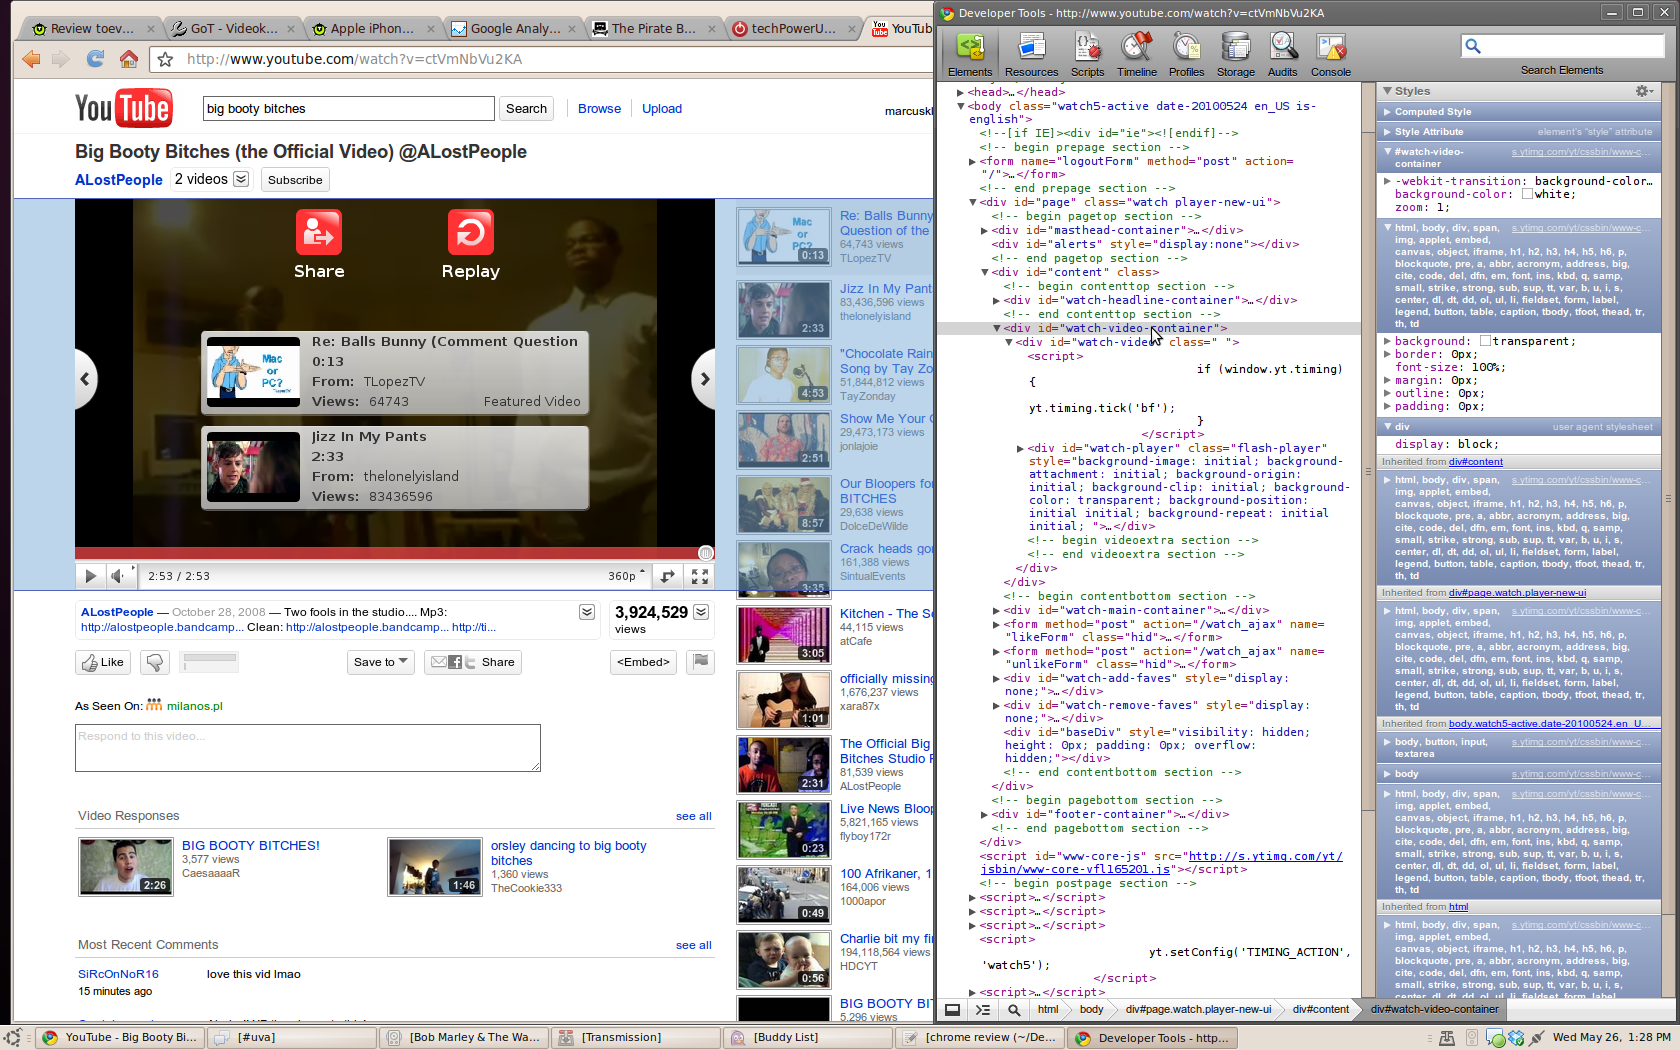The width and height of the screenshot is (1680, 1050).
Task: Expand the view count statistics
Action: tap(701, 612)
